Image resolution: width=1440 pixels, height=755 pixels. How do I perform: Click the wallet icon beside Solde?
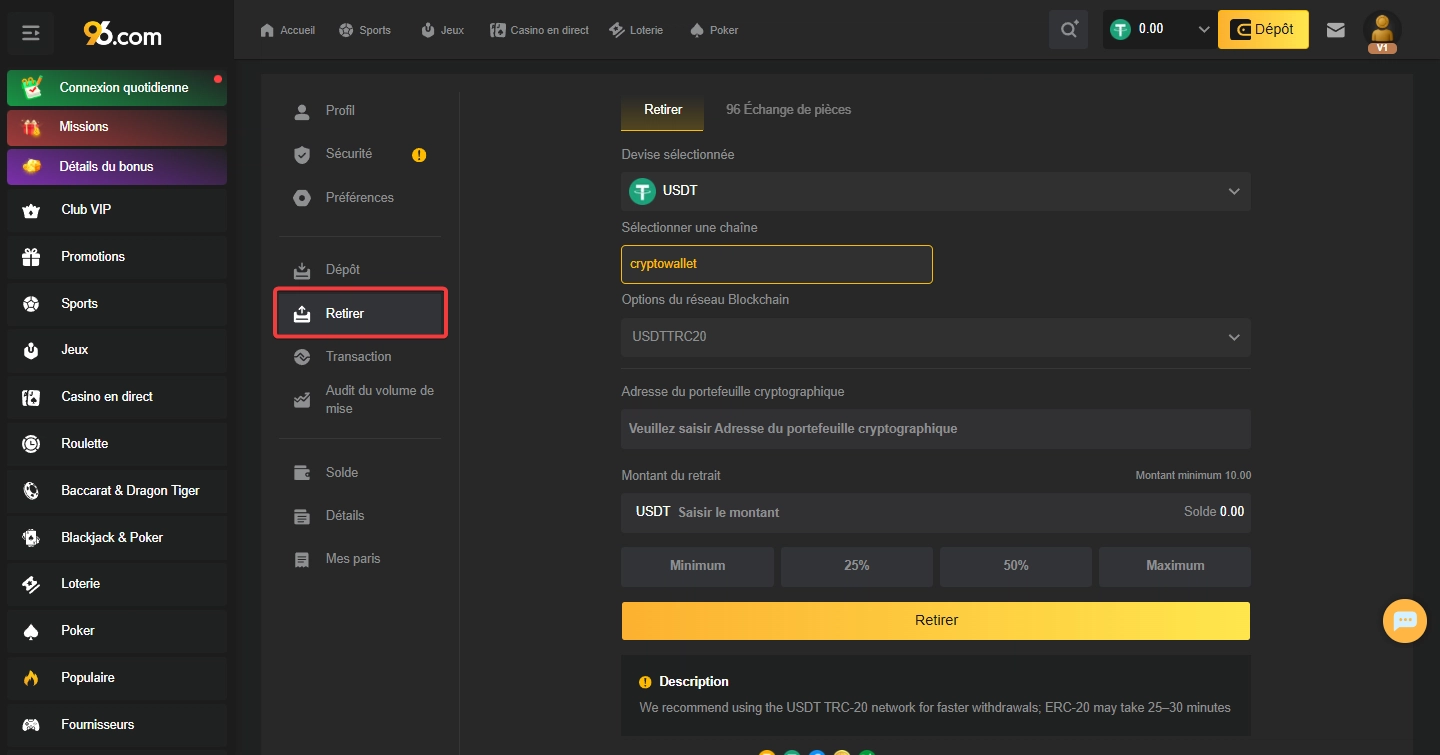pyautogui.click(x=302, y=473)
